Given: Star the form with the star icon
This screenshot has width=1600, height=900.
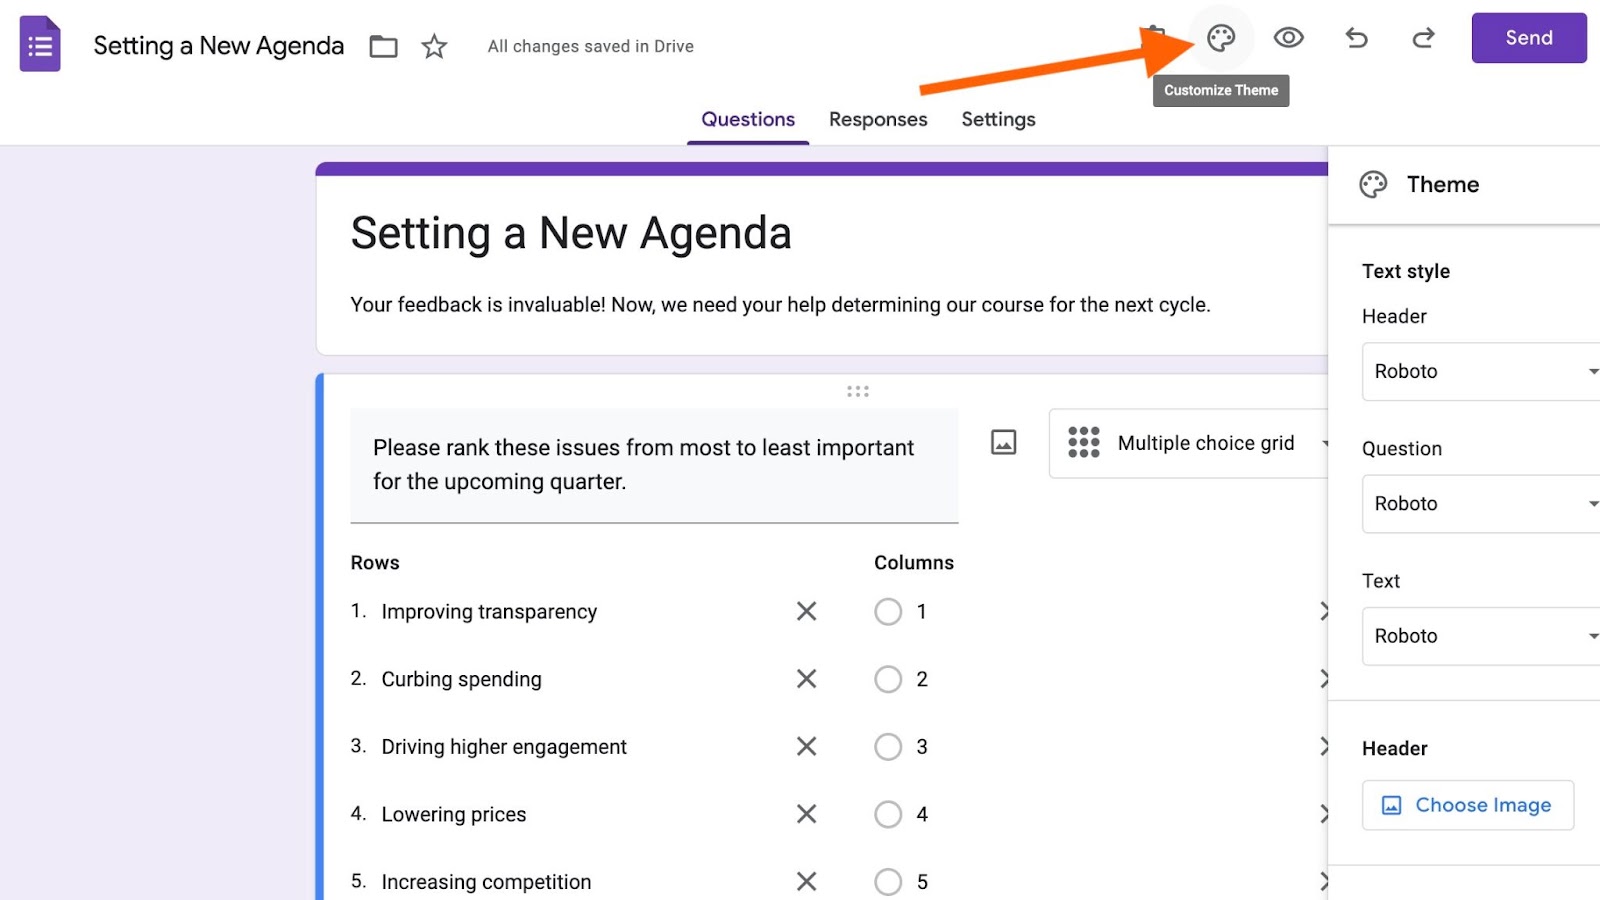Looking at the screenshot, I should [434, 46].
